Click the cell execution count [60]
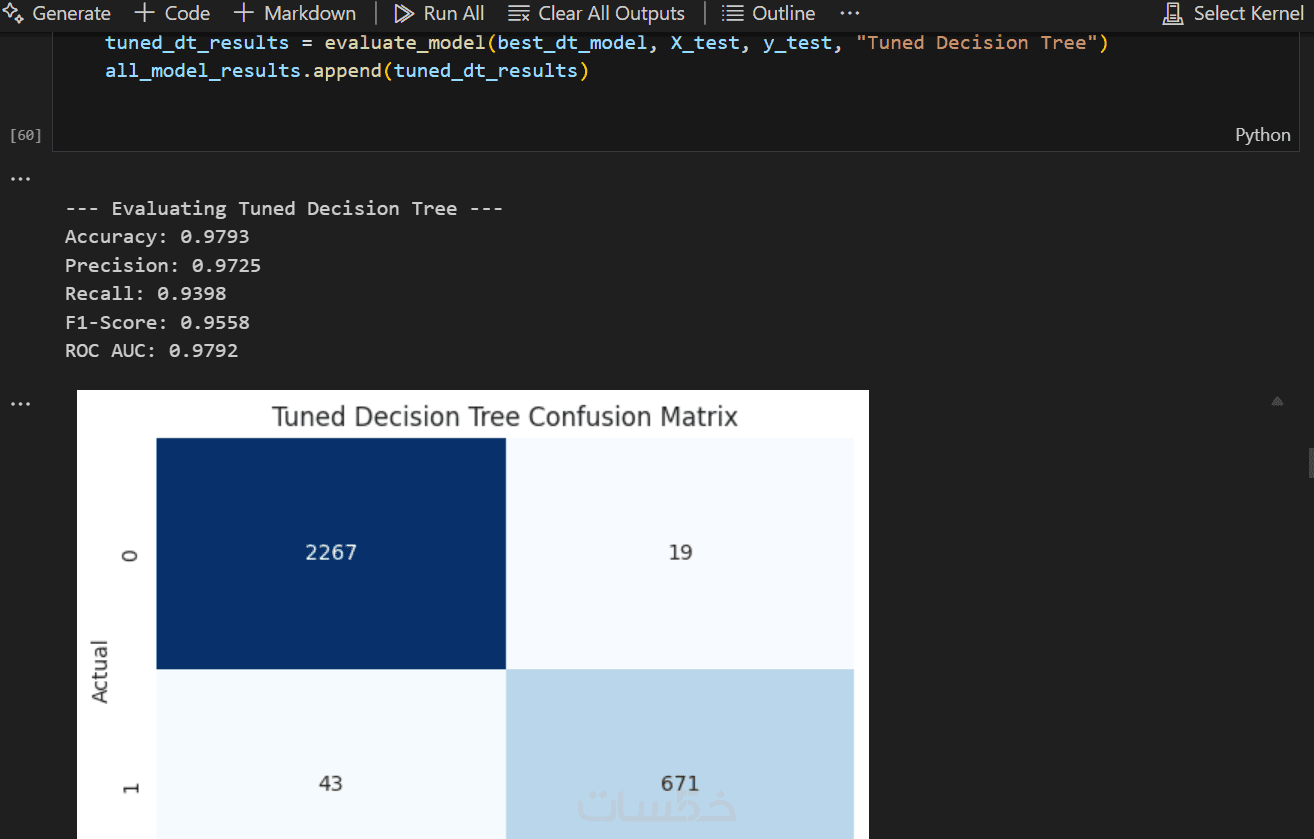This screenshot has height=839, width=1314. (x=26, y=135)
